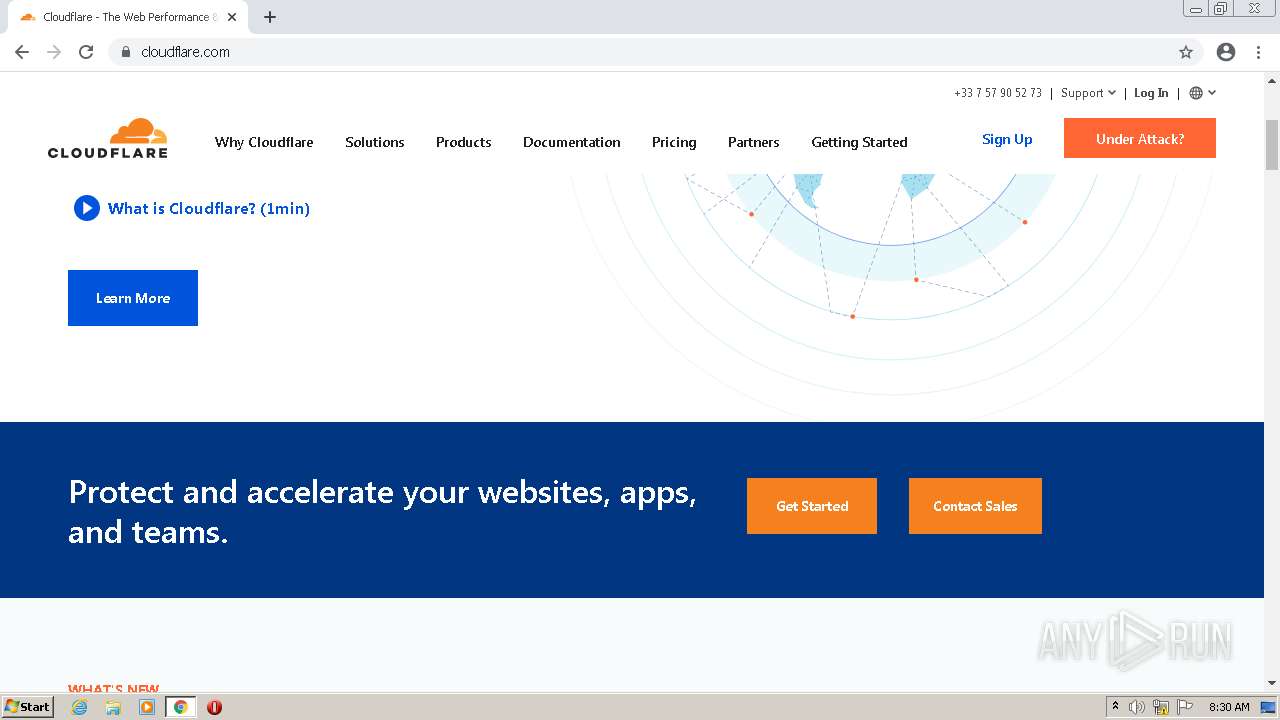The width and height of the screenshot is (1280, 720).
Task: Click the phone number link
Action: point(998,93)
